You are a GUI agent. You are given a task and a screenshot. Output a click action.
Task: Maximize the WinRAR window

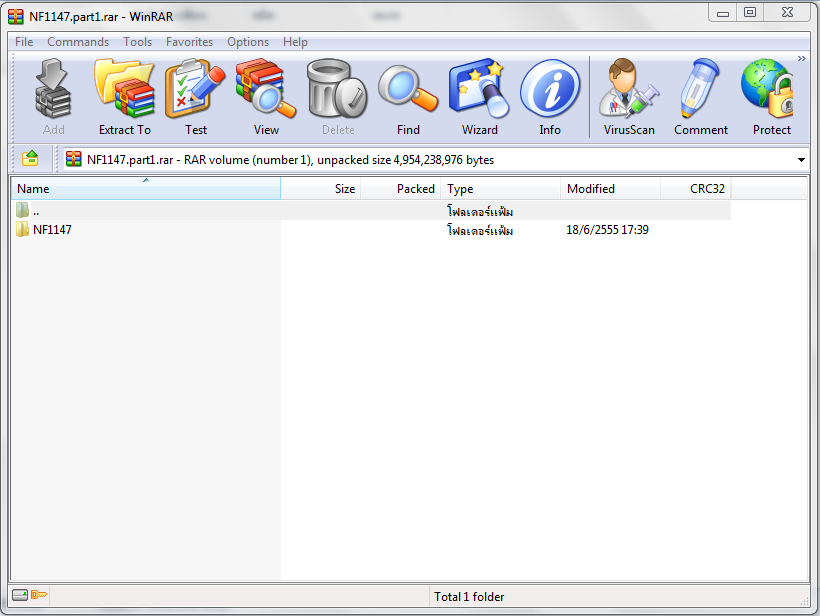(x=750, y=13)
